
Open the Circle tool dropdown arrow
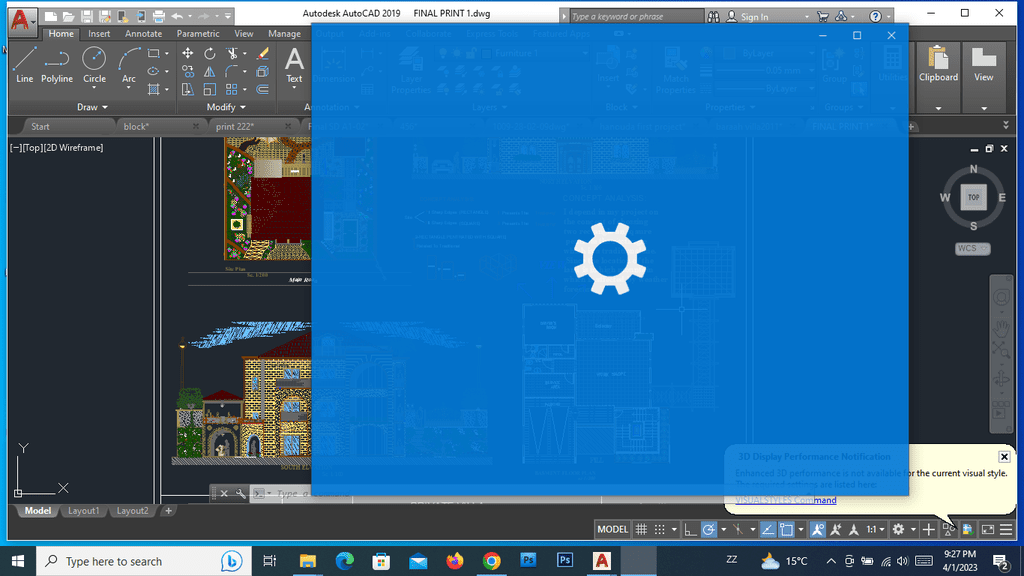(94, 88)
